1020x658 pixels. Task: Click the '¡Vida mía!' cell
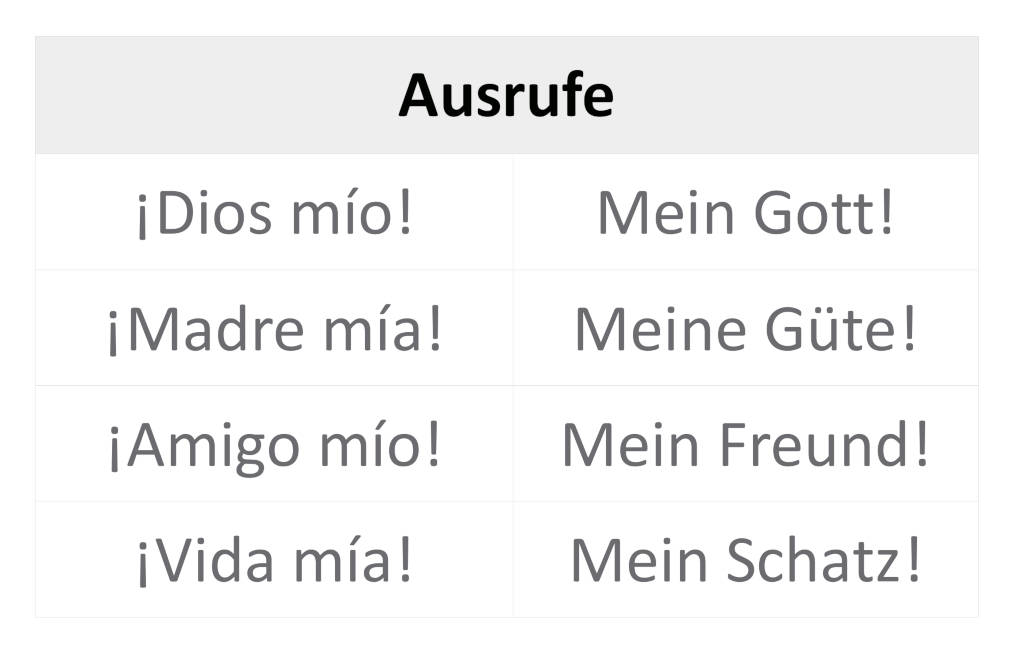(274, 561)
